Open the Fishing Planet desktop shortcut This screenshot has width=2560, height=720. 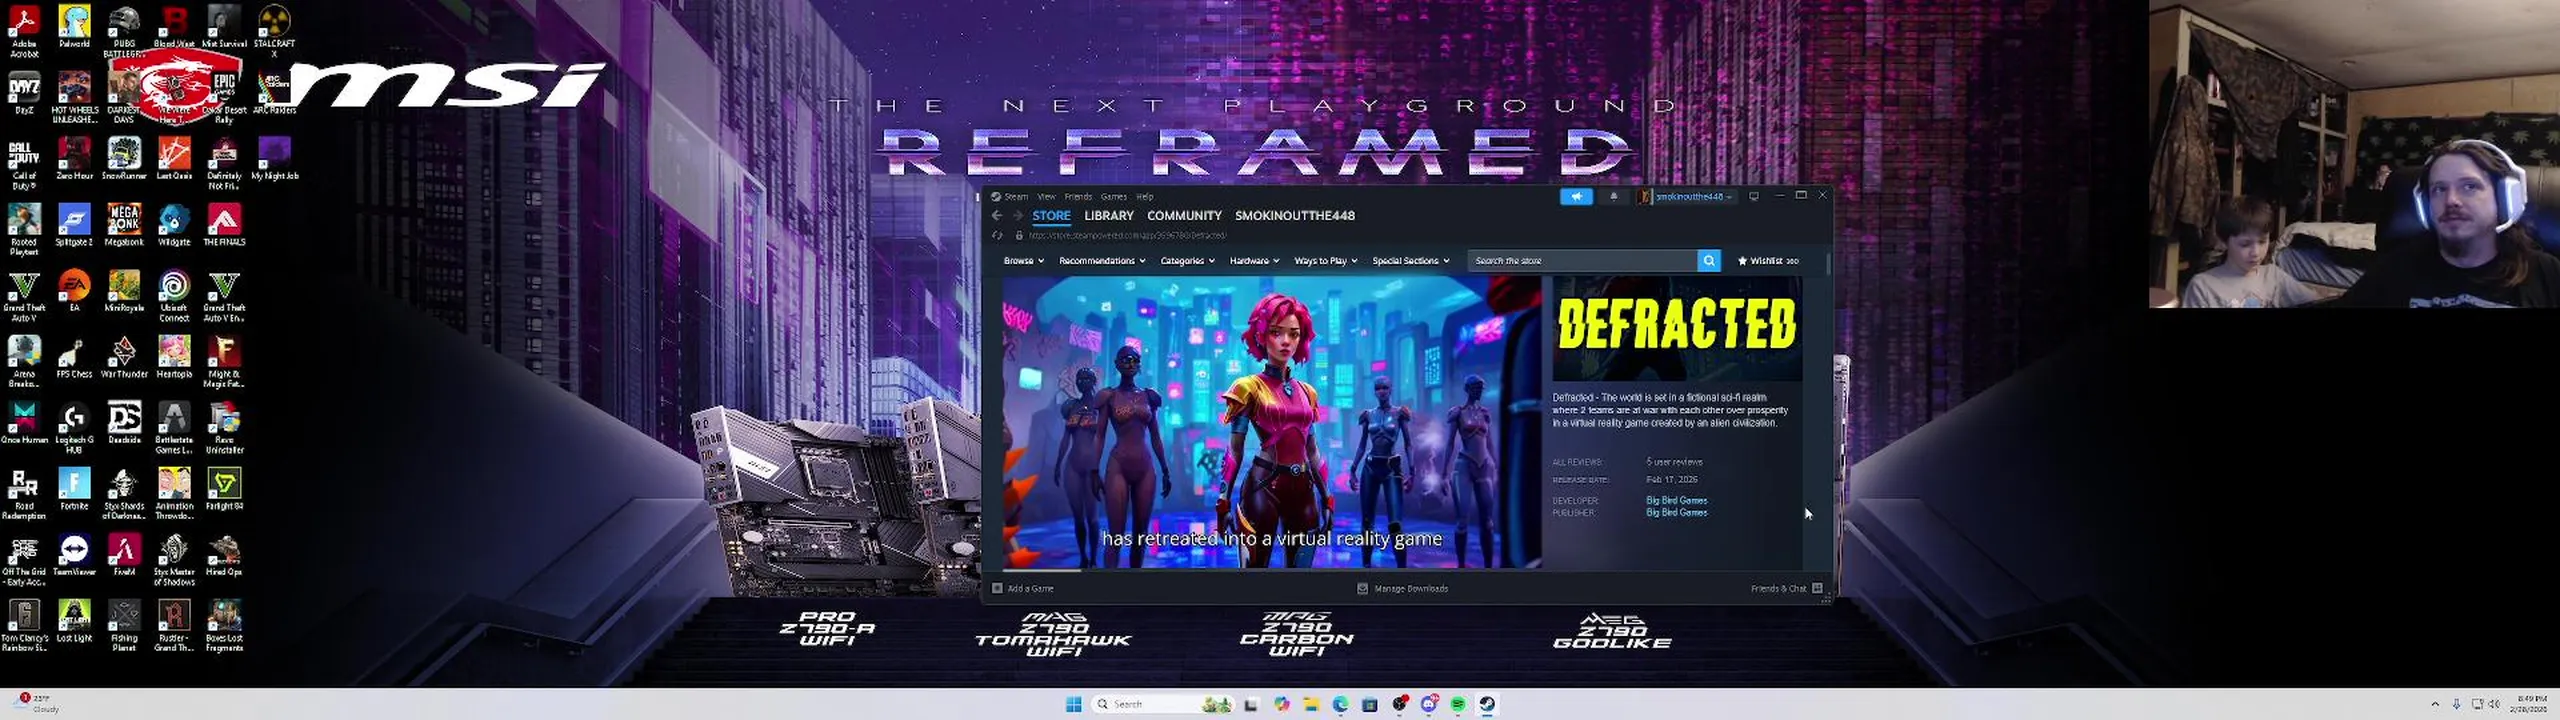pyautogui.click(x=124, y=626)
